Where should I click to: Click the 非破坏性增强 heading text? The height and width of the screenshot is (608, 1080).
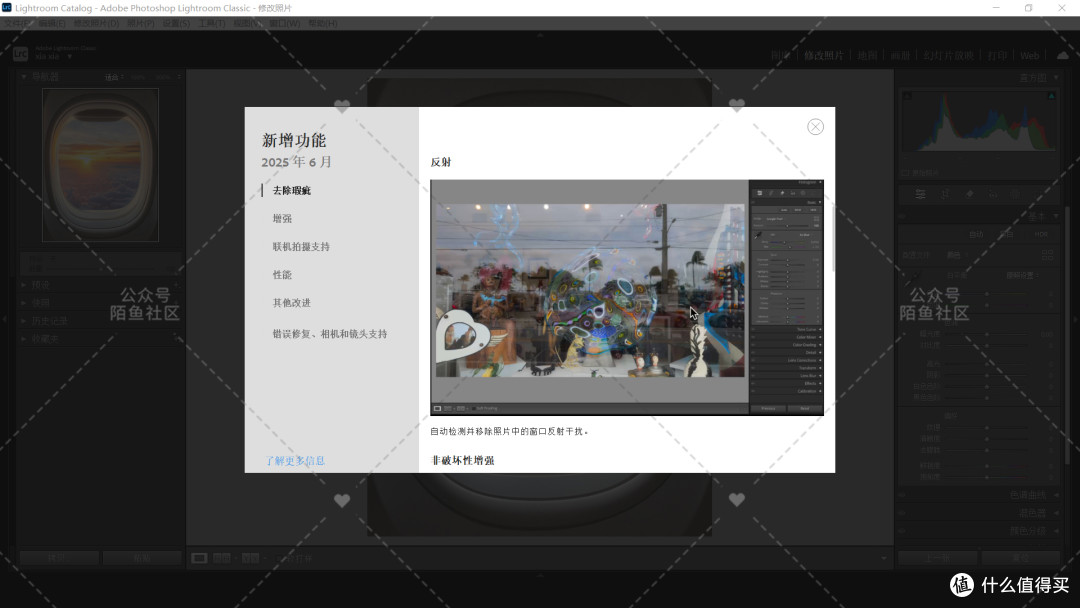point(462,460)
